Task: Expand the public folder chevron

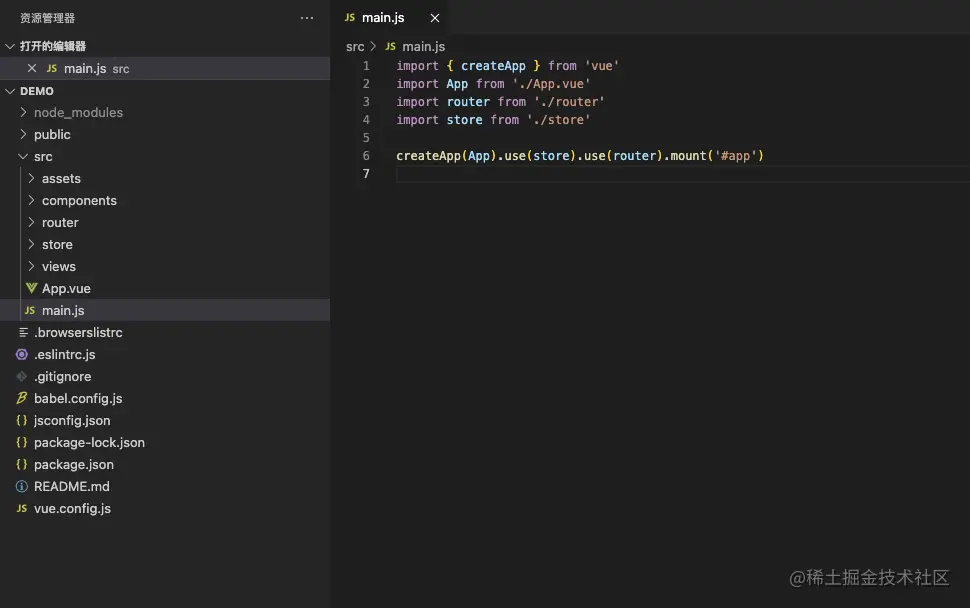Action: coord(23,134)
